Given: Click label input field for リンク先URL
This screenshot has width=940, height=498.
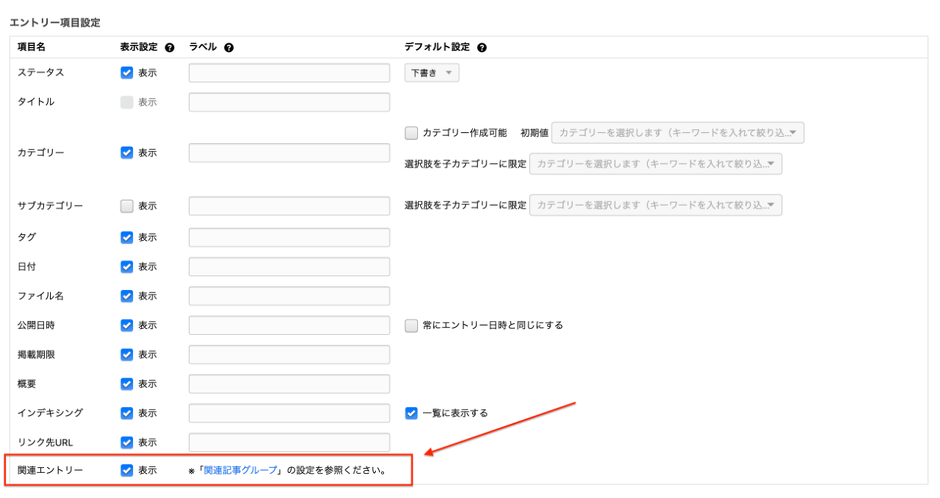Looking at the screenshot, I should (289, 442).
